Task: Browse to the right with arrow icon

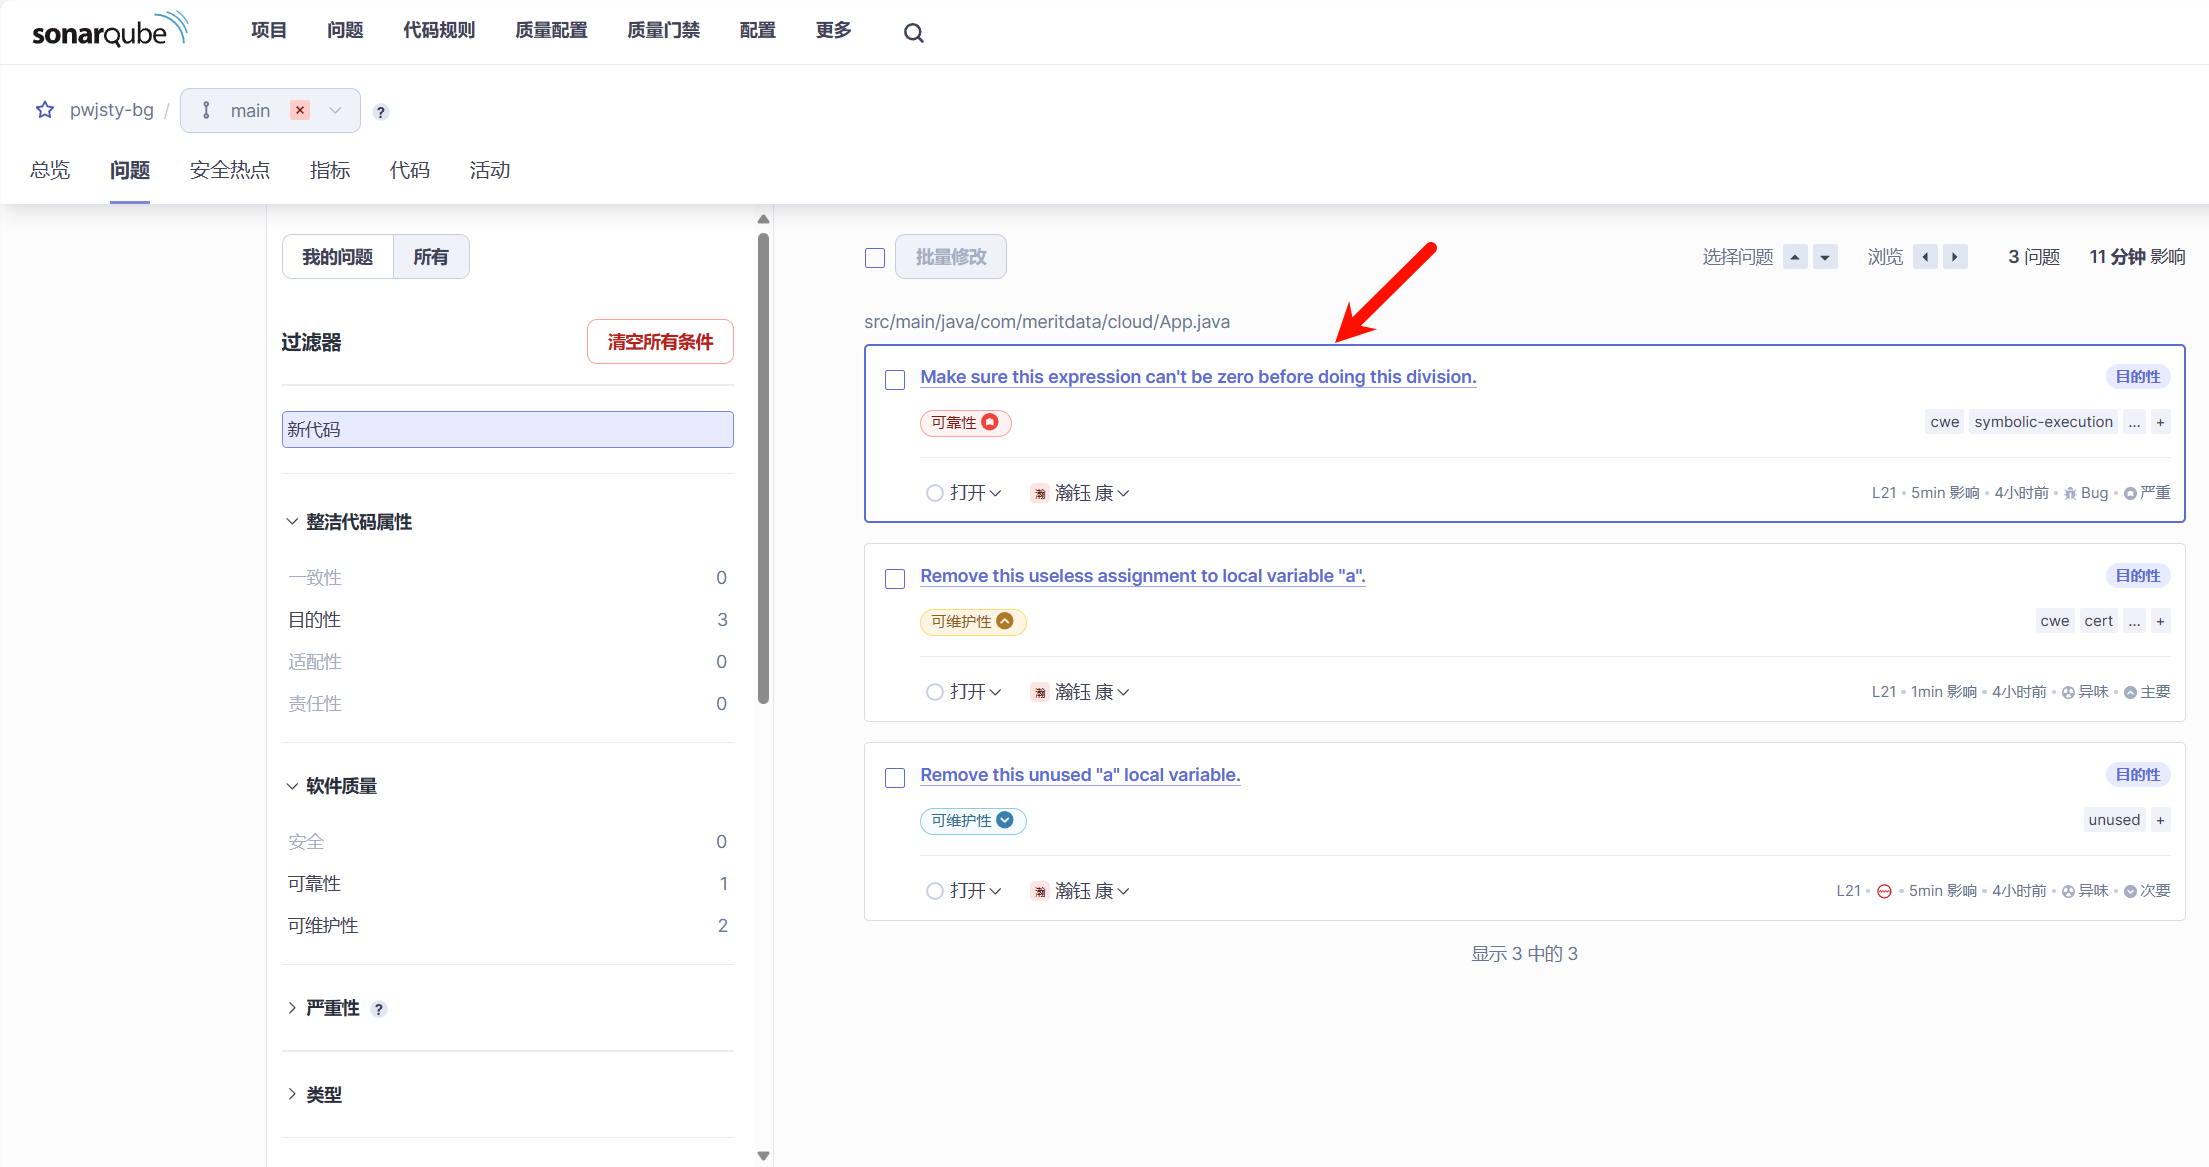Action: [1955, 257]
